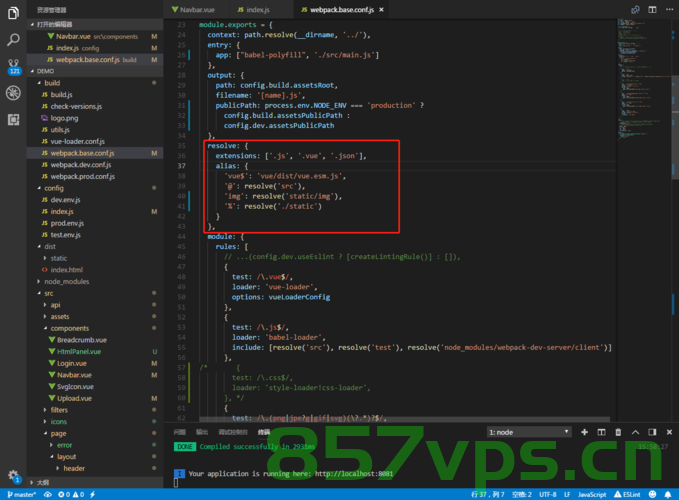Switch to the Debug Console panel tab

point(233,432)
